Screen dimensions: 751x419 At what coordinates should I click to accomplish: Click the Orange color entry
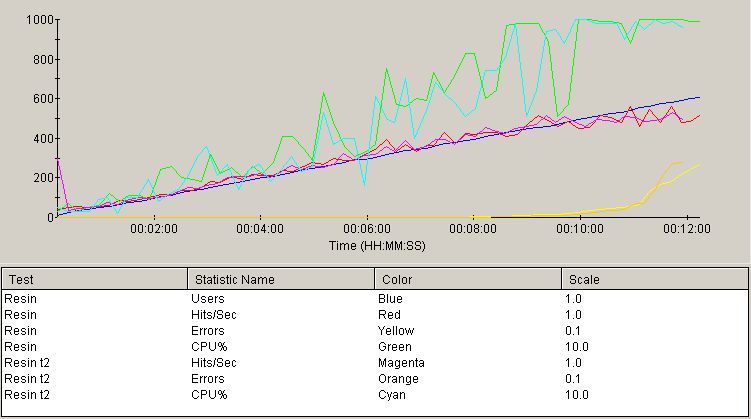tap(398, 378)
